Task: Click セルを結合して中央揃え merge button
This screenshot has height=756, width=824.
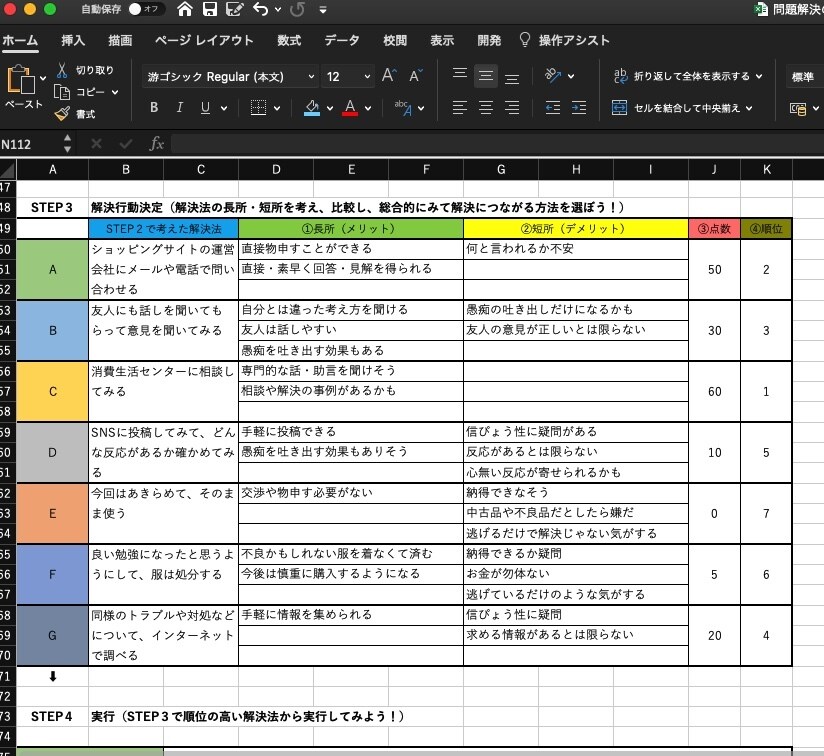Action: click(676, 108)
